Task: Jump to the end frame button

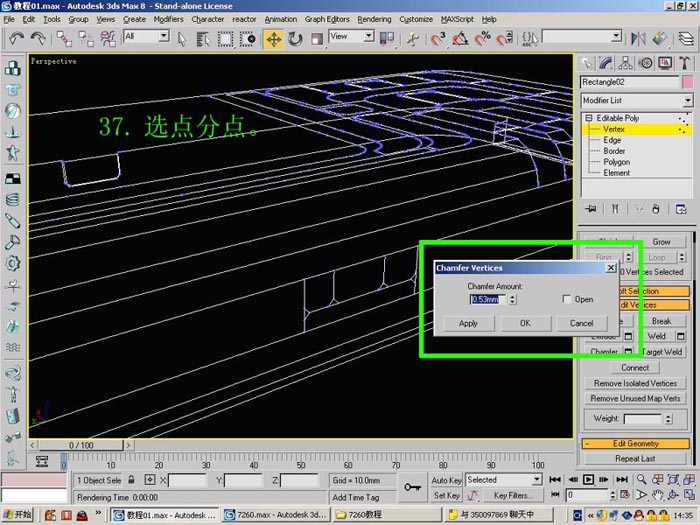Action: [621, 480]
